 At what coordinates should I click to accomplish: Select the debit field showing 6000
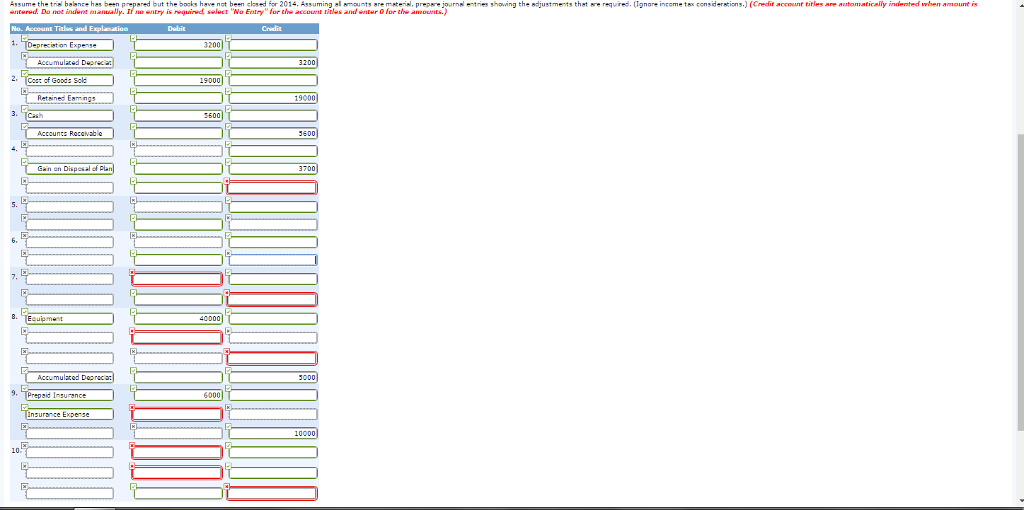pos(179,395)
